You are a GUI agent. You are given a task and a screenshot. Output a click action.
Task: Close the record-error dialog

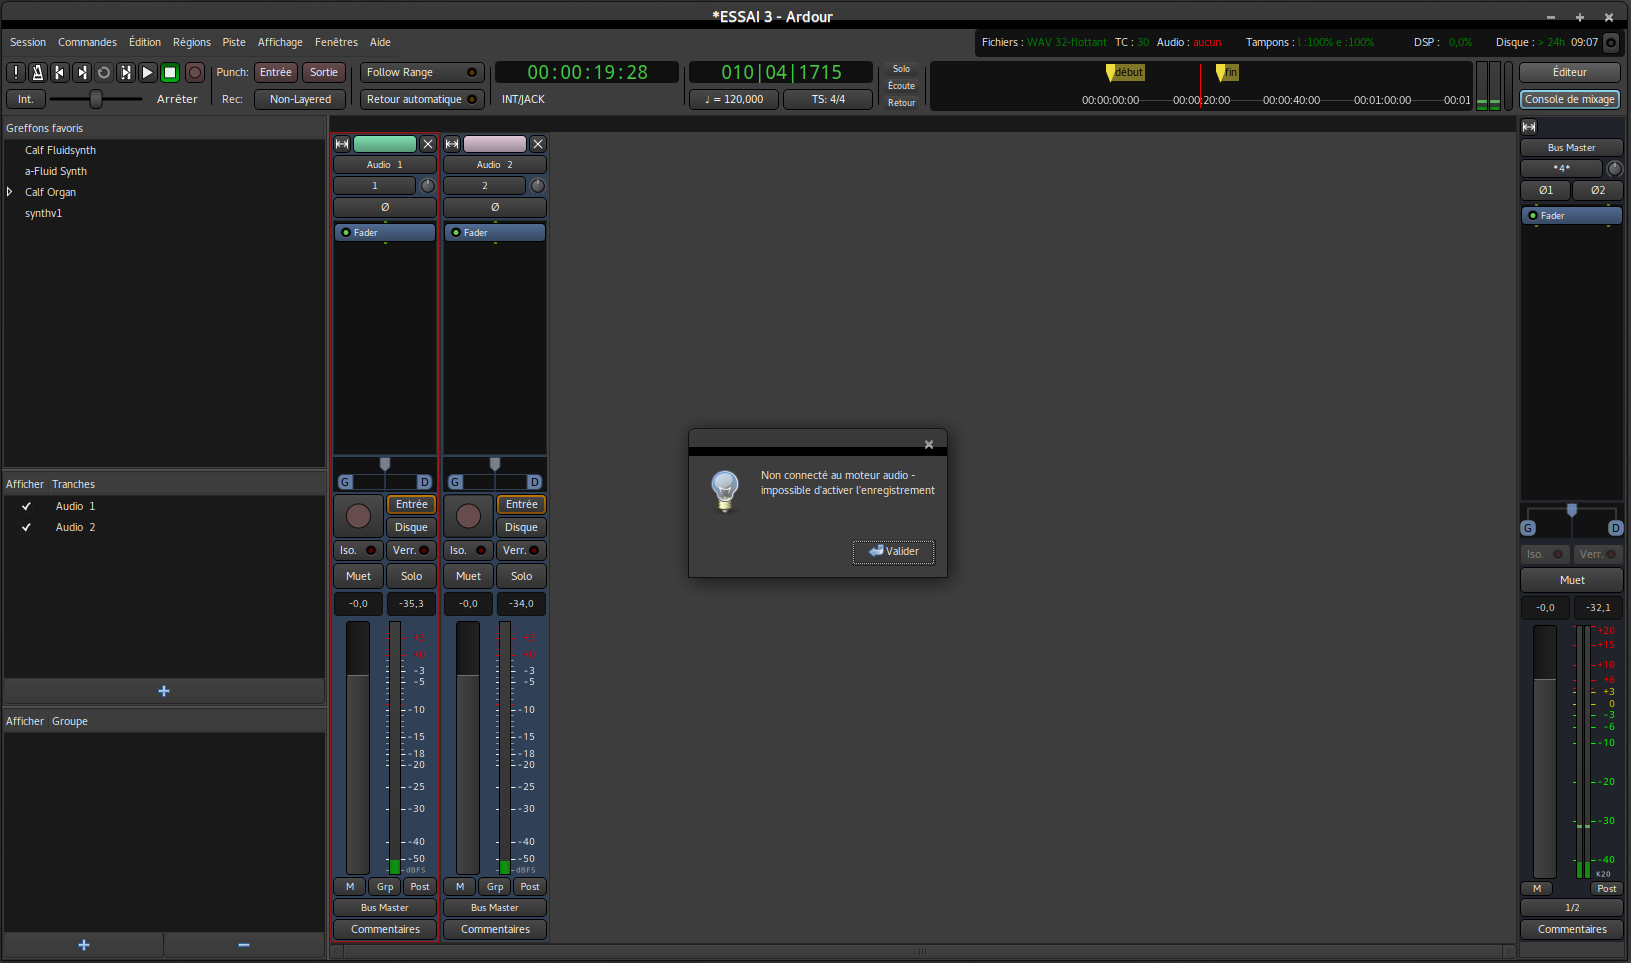pyautogui.click(x=929, y=444)
